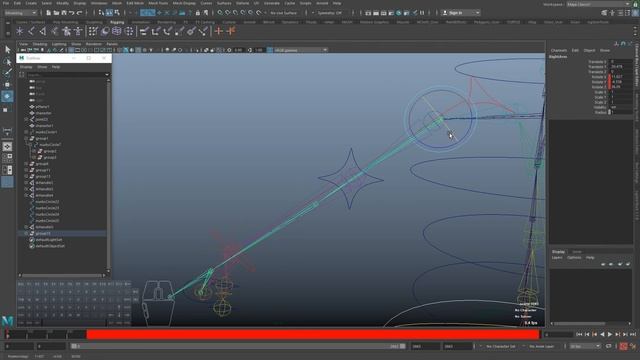
Task: Click the Quick Rig figure shelf icon
Action: [x=66, y=31]
